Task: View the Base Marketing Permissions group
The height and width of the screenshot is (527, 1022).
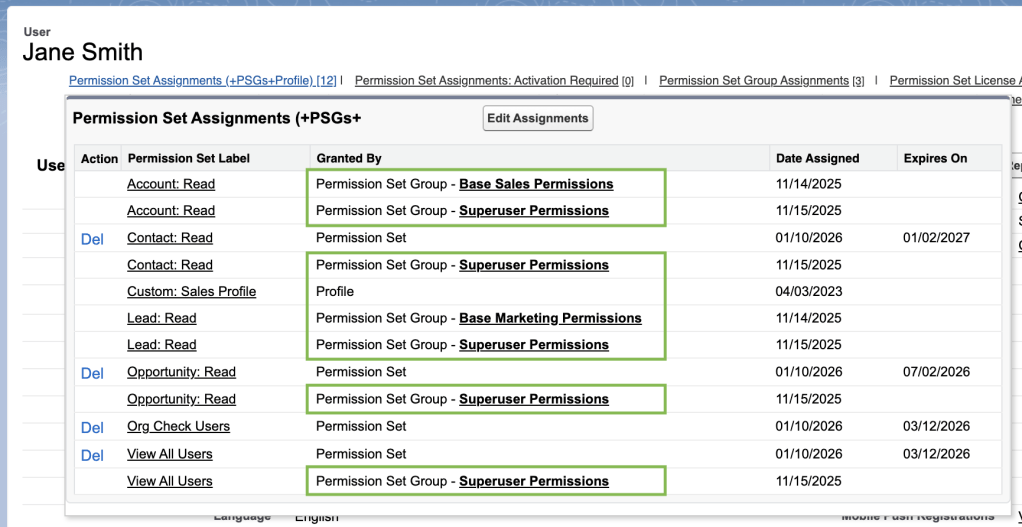Action: coord(550,318)
